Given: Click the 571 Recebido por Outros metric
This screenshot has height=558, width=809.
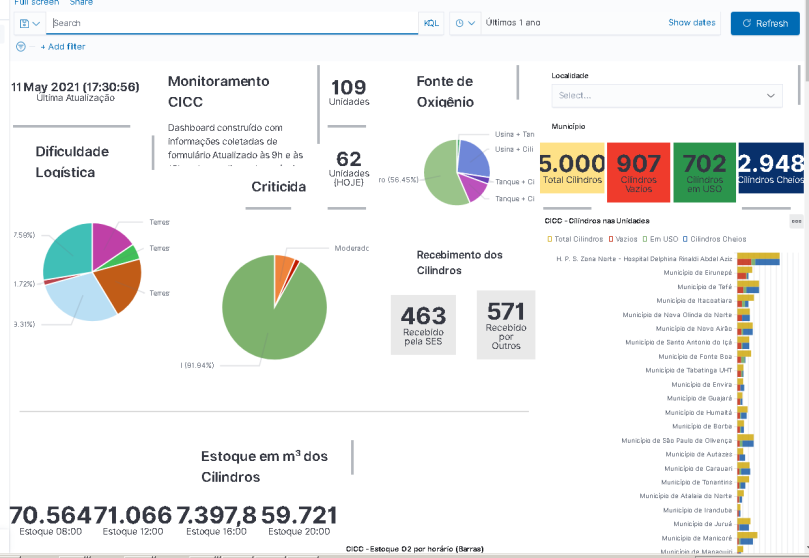Looking at the screenshot, I should (x=506, y=324).
